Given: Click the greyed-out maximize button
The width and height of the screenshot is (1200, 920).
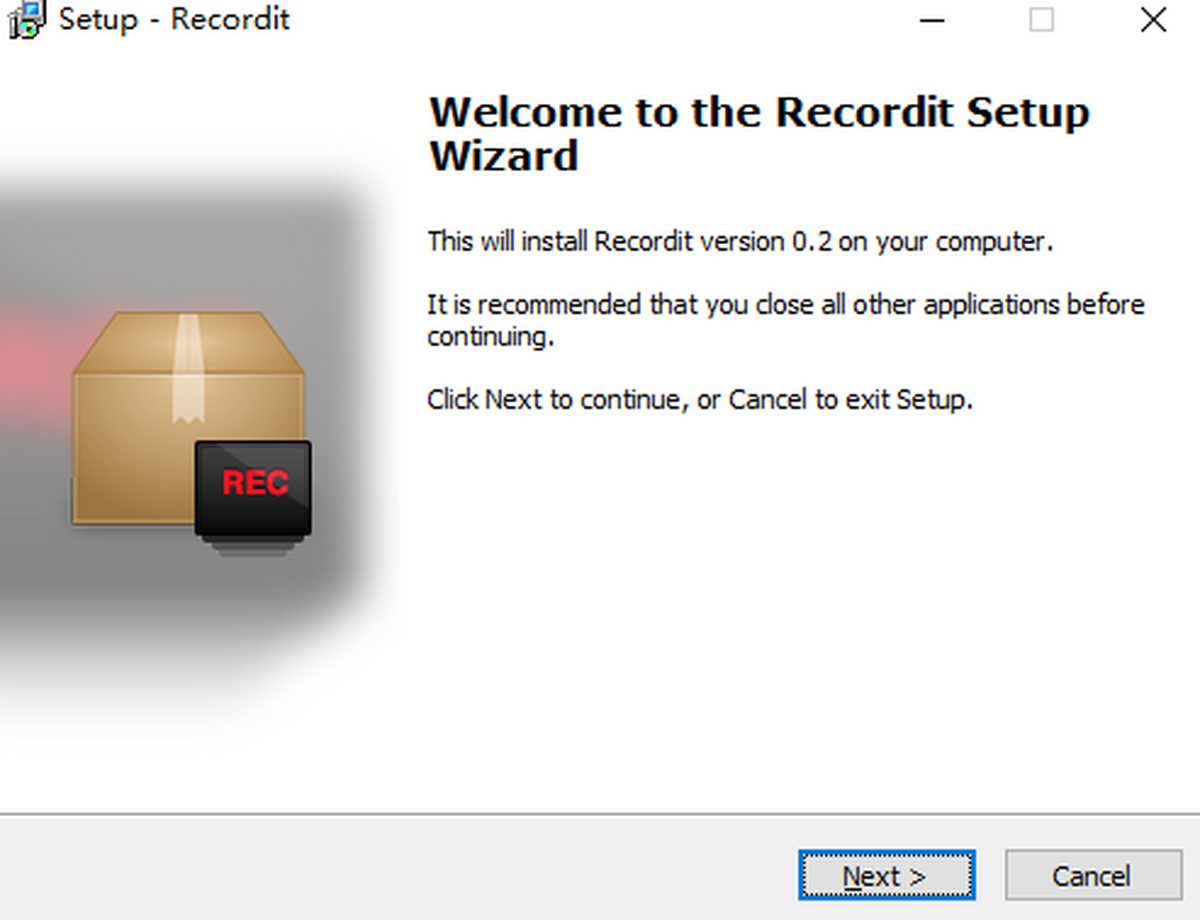Looking at the screenshot, I should point(1042,20).
